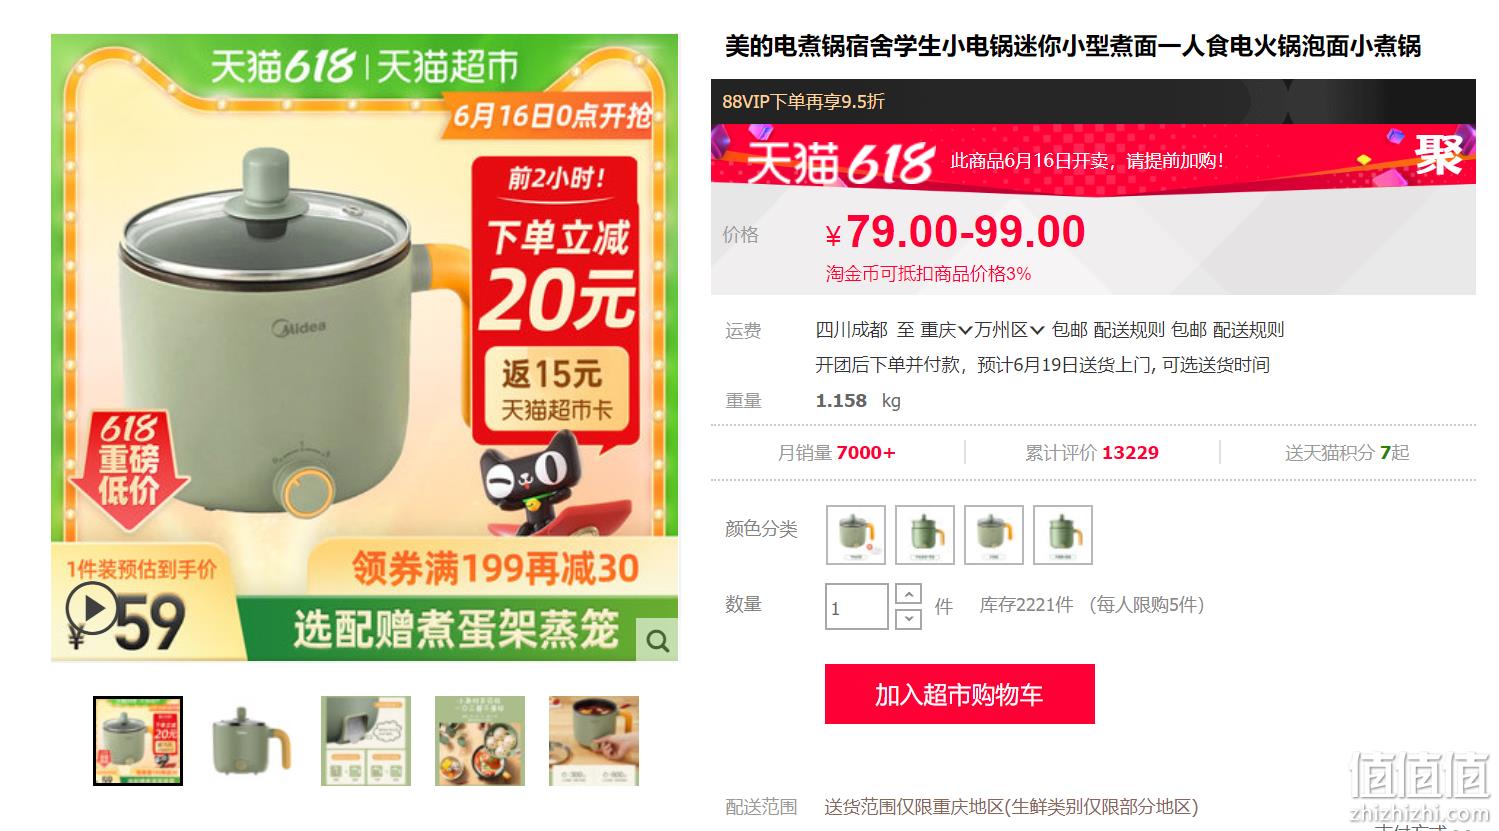Screen dimensions: 1499x831
Task: Decrease quantity with the down arrow
Action: point(908,619)
